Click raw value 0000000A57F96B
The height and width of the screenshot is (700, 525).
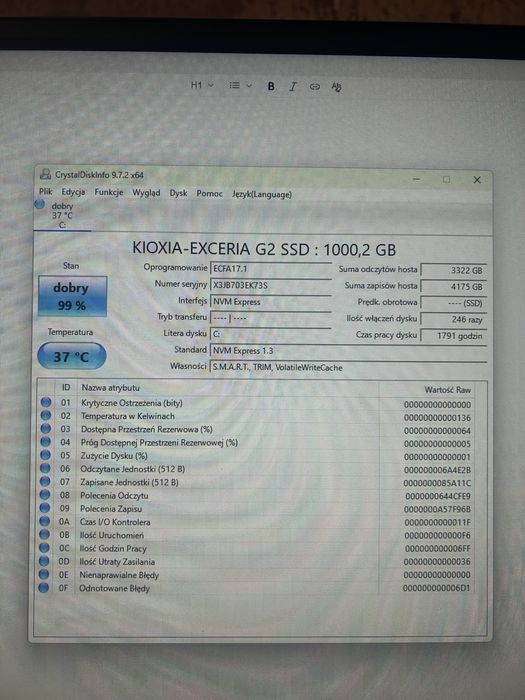(437, 509)
